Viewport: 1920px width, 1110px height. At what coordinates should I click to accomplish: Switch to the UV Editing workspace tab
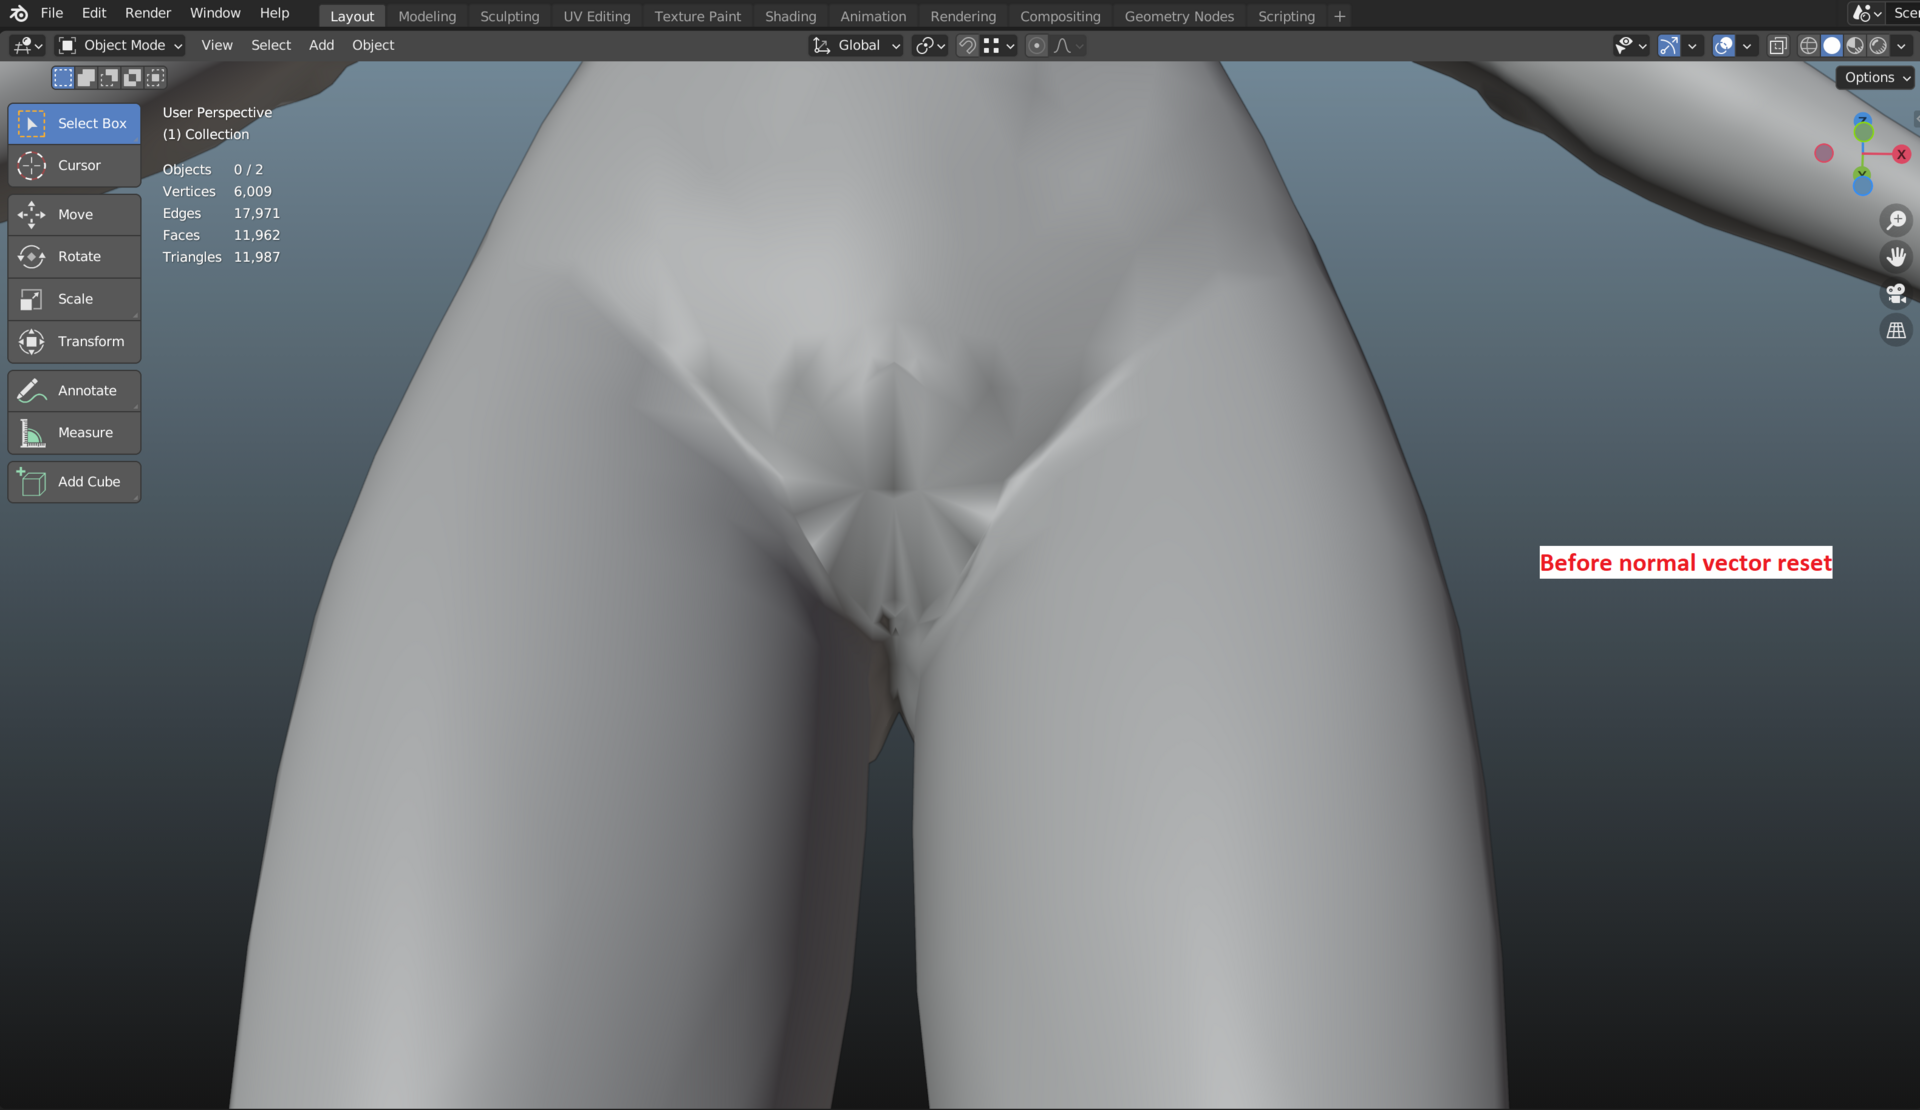point(596,16)
